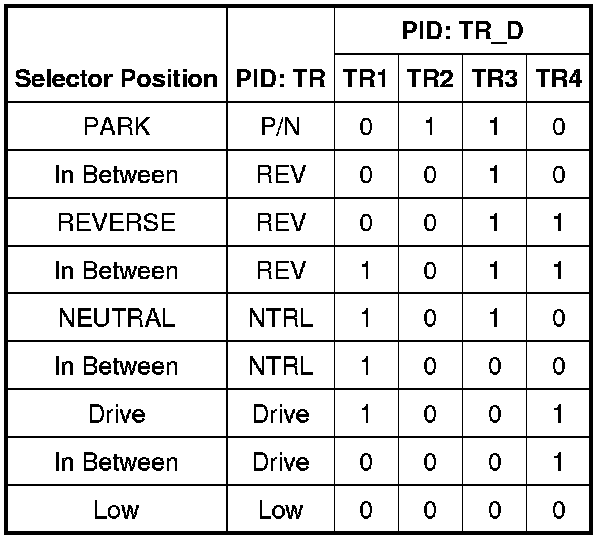Select the Low cell under PID: TR
608x540 pixels.
(281, 511)
